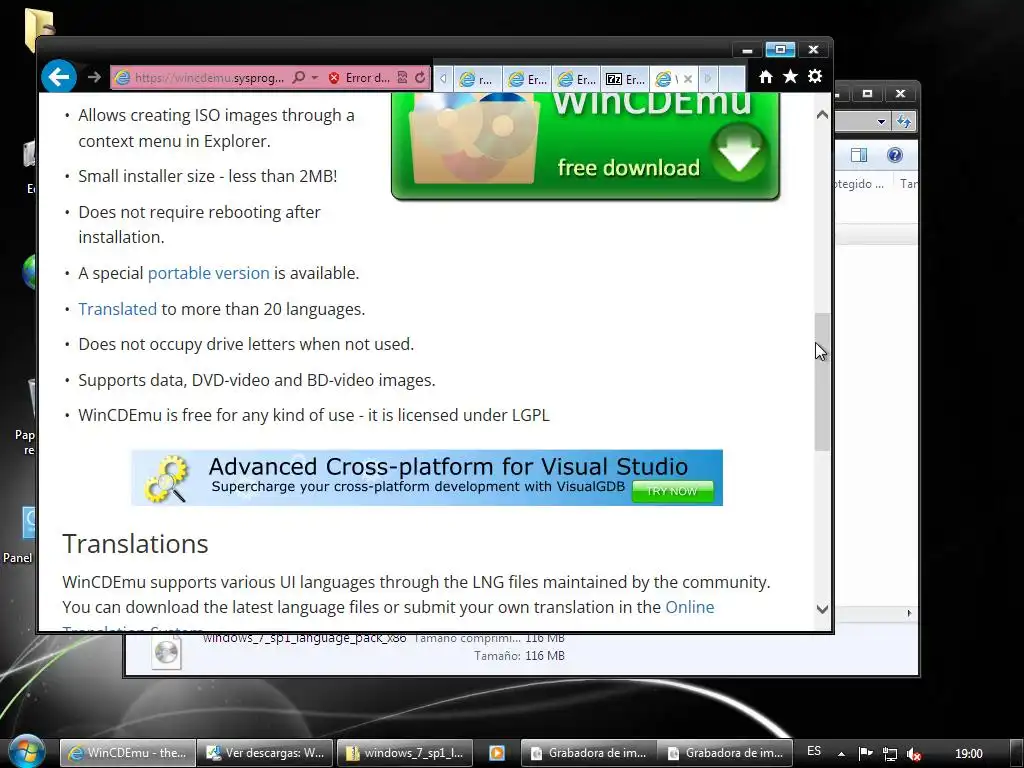Close the active WinCDEmu tab

pos(688,79)
